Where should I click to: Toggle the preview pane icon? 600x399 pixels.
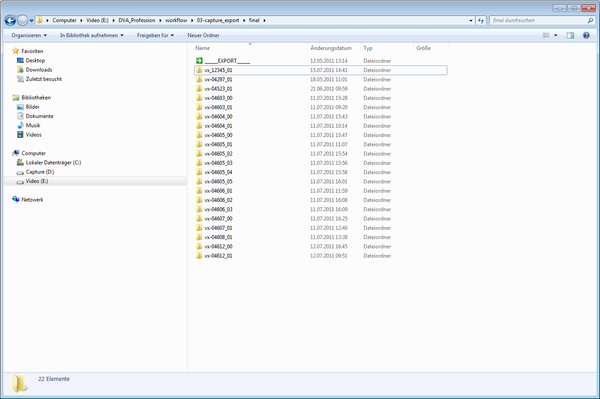[570, 35]
